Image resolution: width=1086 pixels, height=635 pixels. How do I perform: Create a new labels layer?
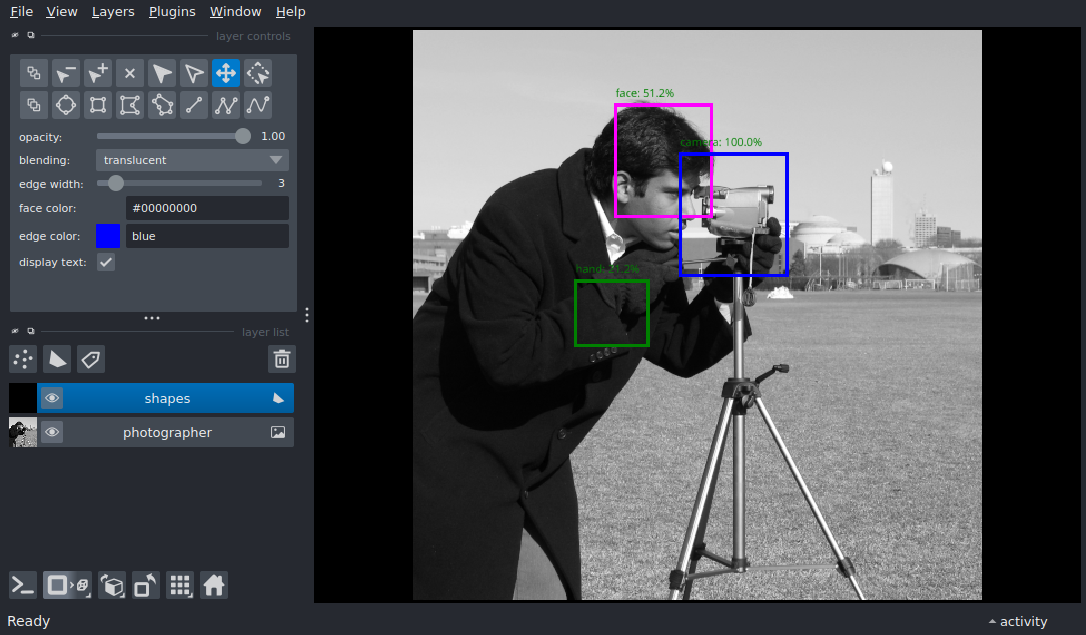pos(91,359)
